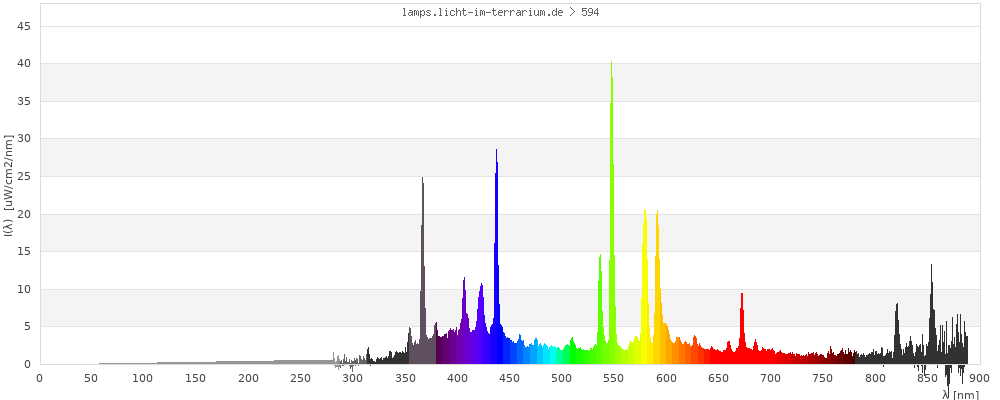This screenshot has height=400, width=1000.
Task: Click the chart title "lamps.licht-im-terrarium.de > 594"
Action: point(500,12)
